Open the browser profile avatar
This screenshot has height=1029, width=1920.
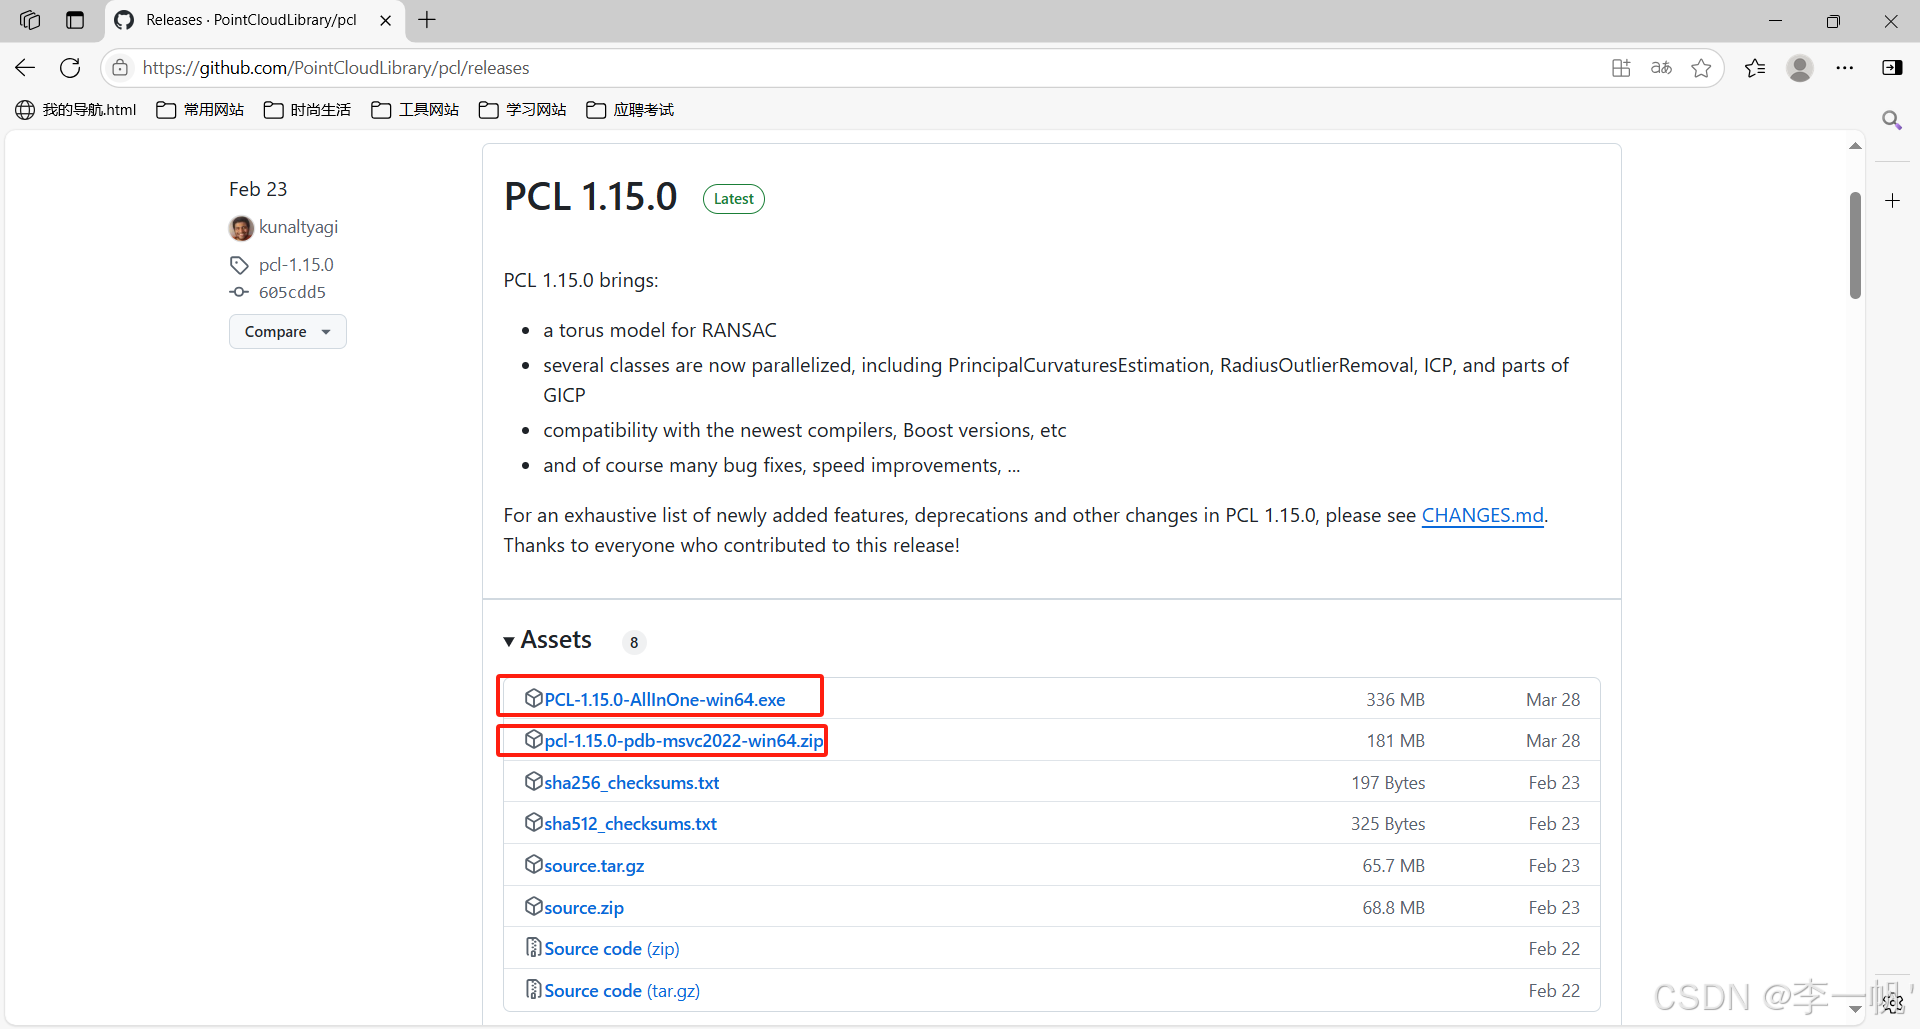tap(1800, 68)
